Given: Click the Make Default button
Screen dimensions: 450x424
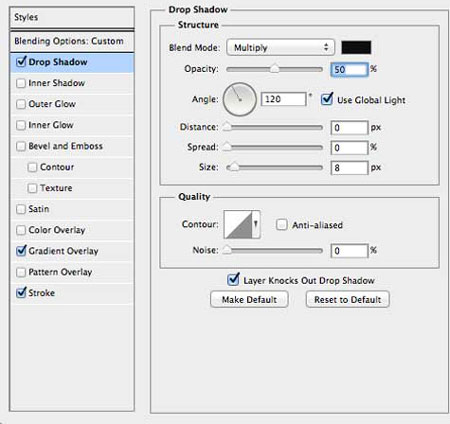Looking at the screenshot, I should [249, 299].
